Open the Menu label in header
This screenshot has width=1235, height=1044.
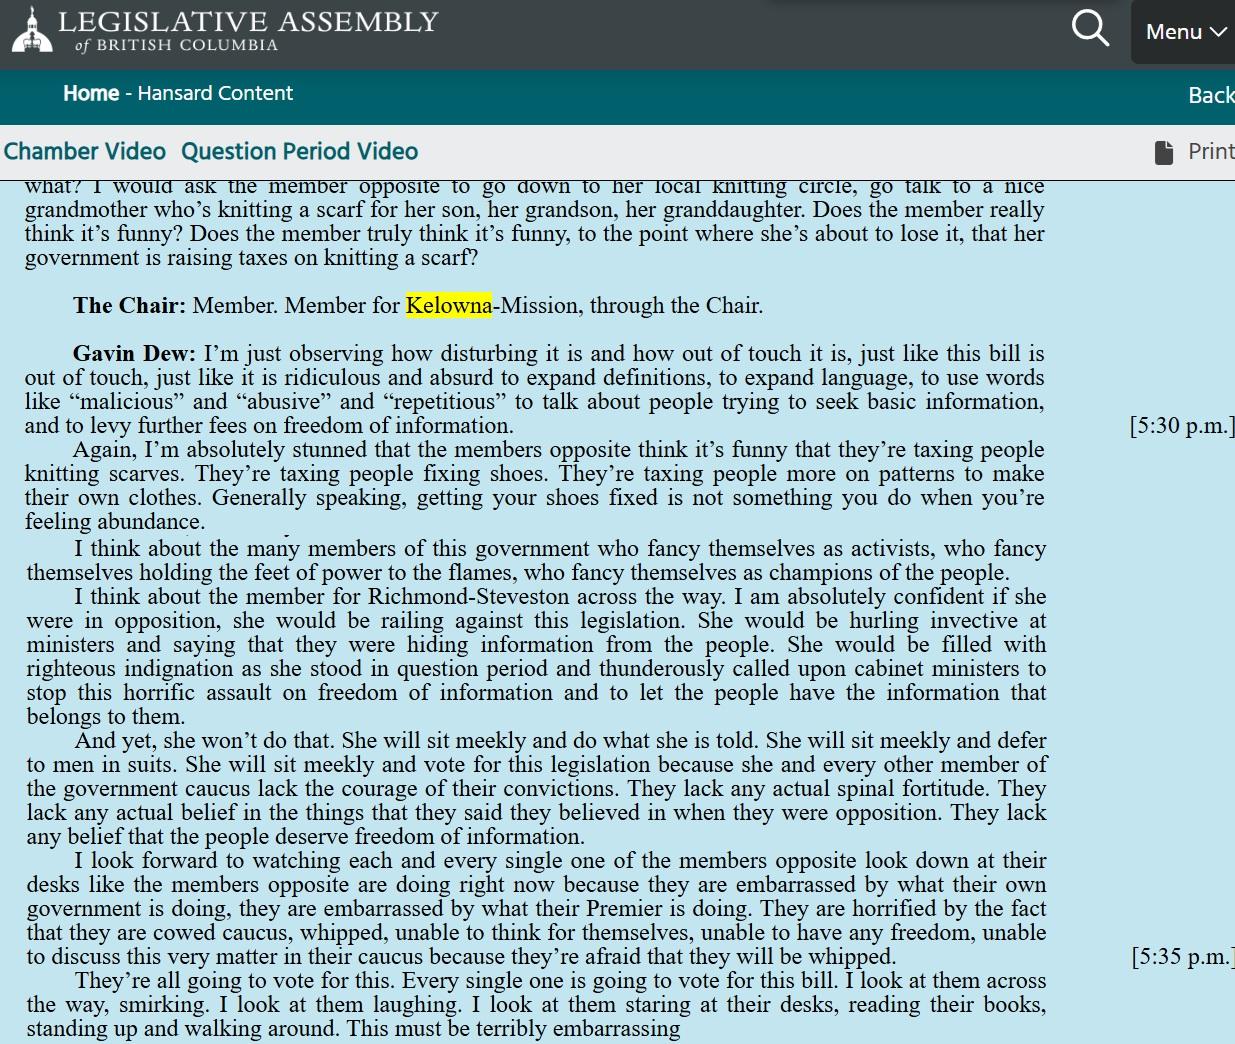click(1173, 32)
